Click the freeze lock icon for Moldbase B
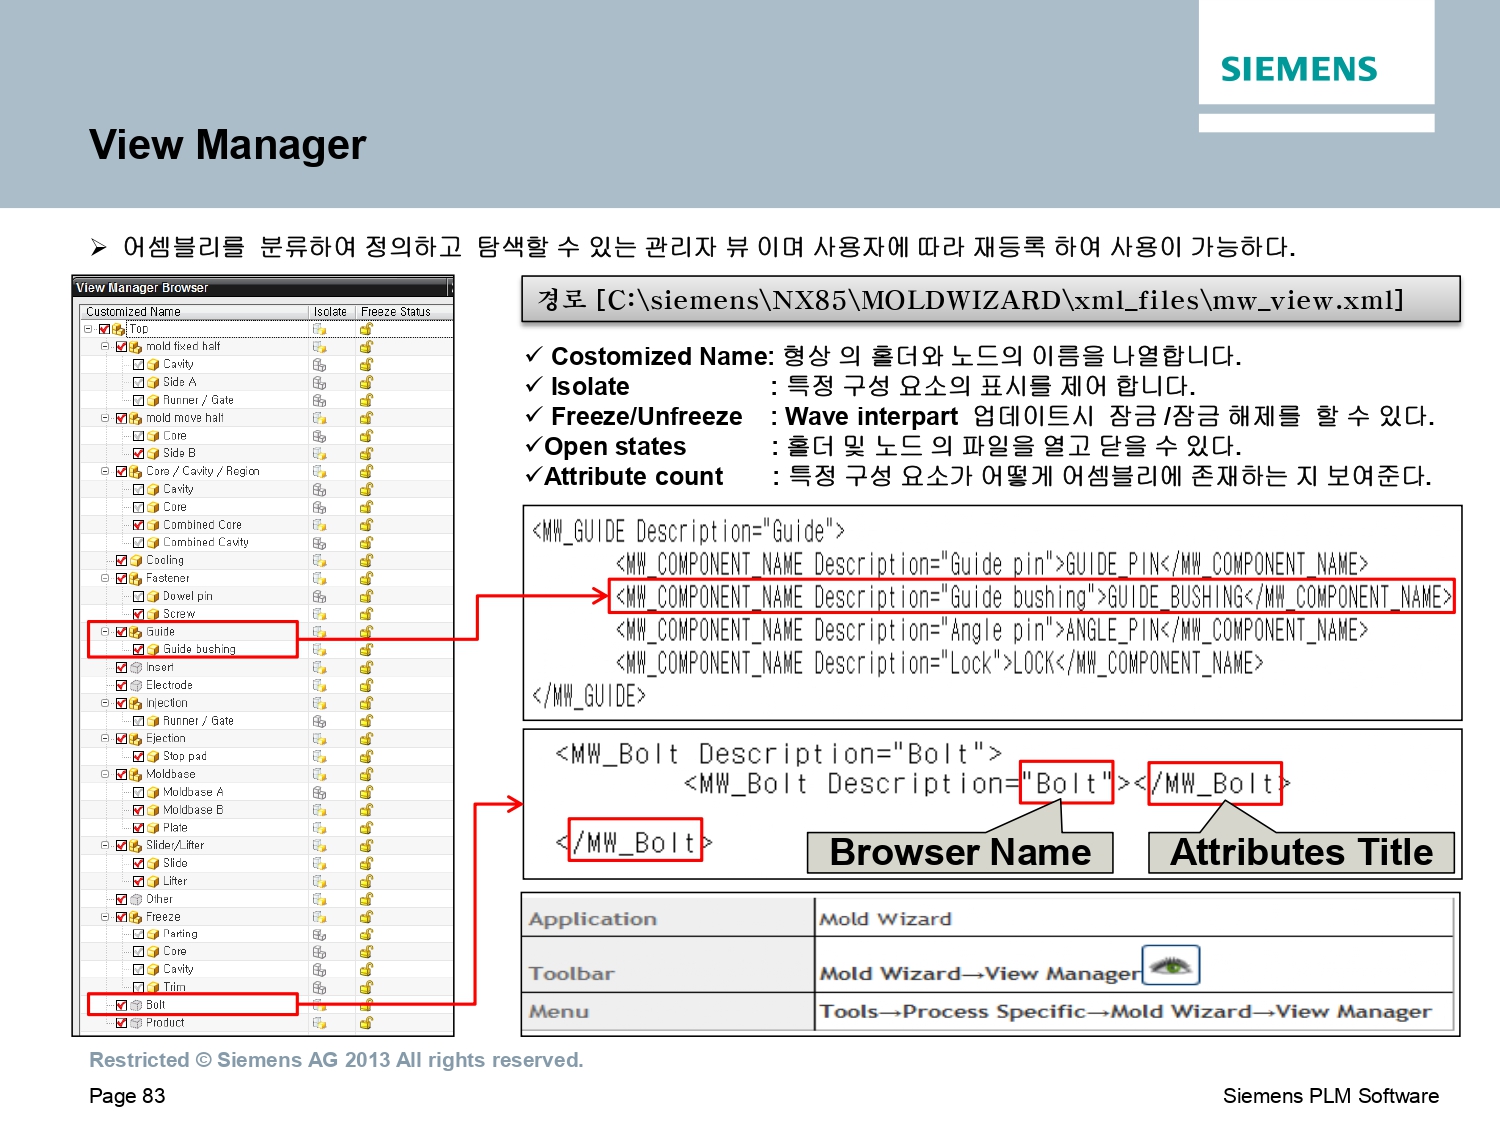1500x1125 pixels. click(366, 810)
